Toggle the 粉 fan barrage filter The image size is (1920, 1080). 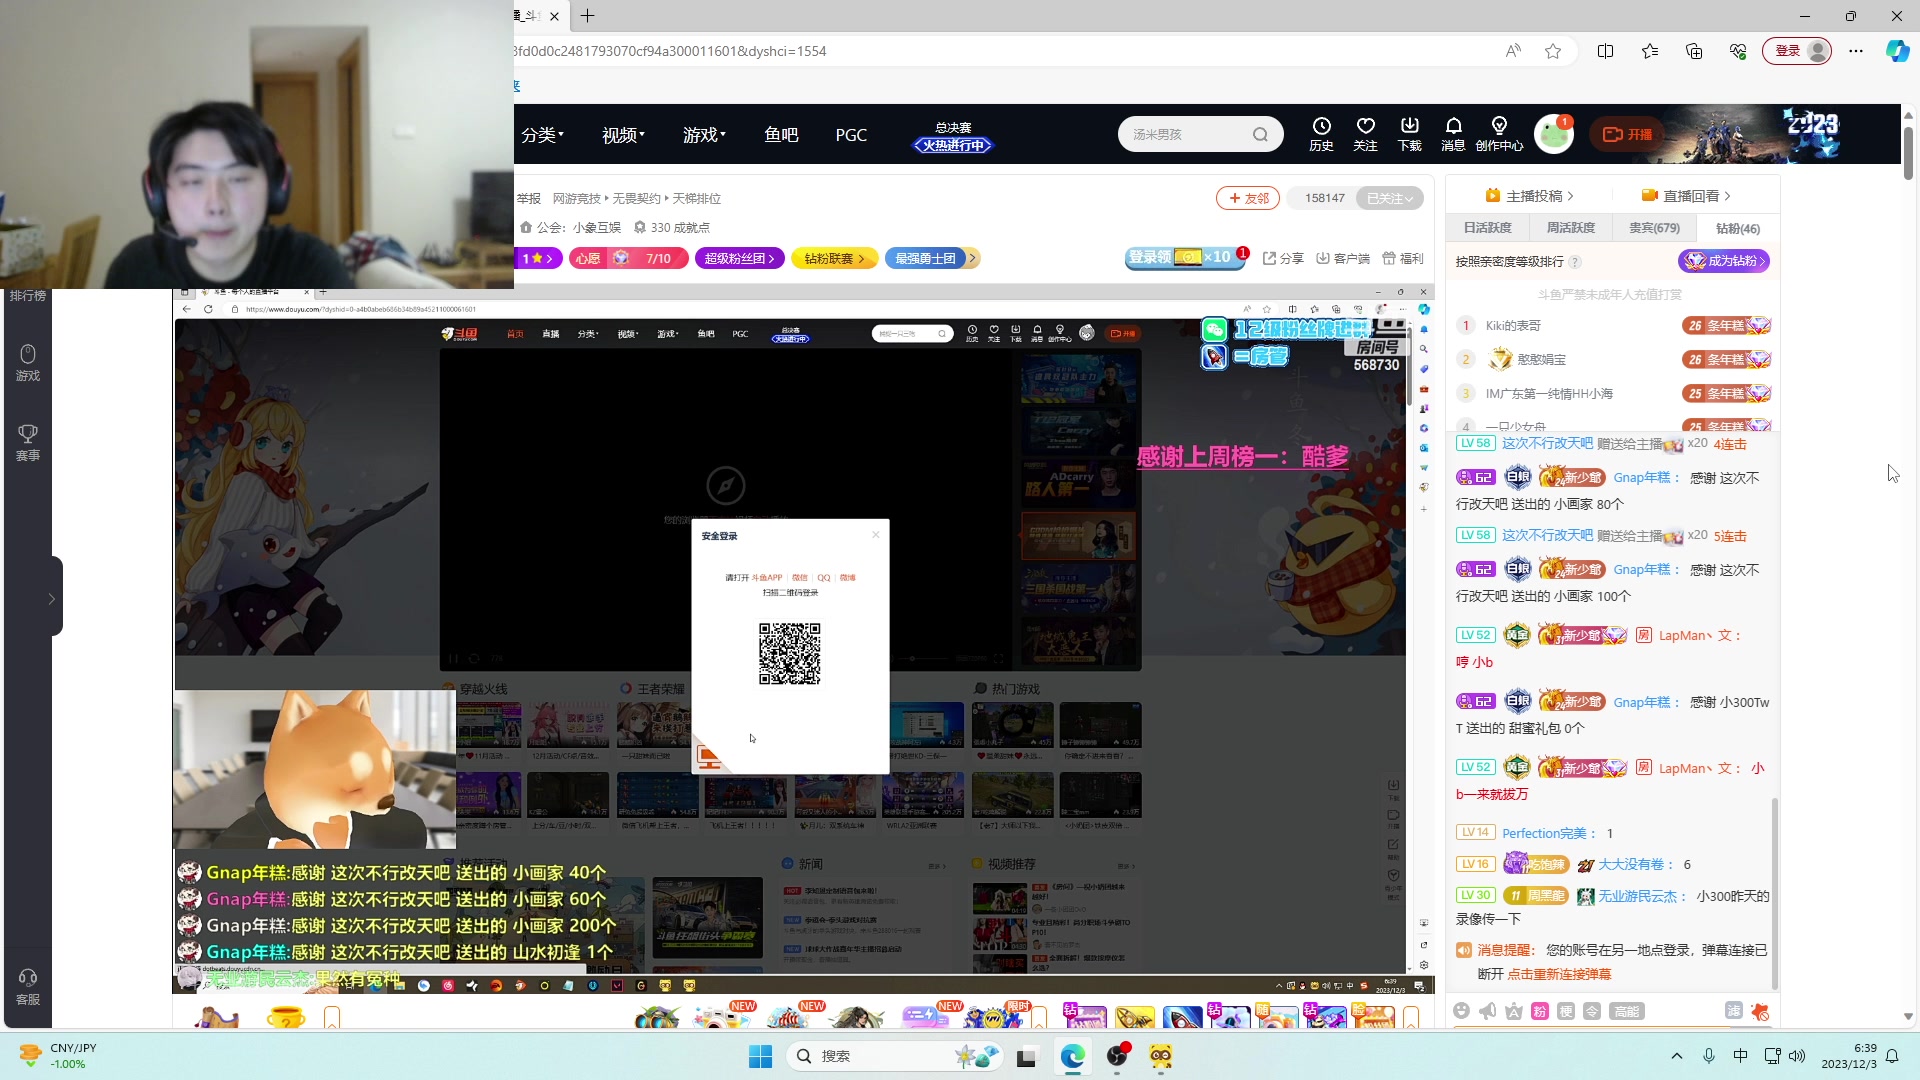pos(1539,1011)
